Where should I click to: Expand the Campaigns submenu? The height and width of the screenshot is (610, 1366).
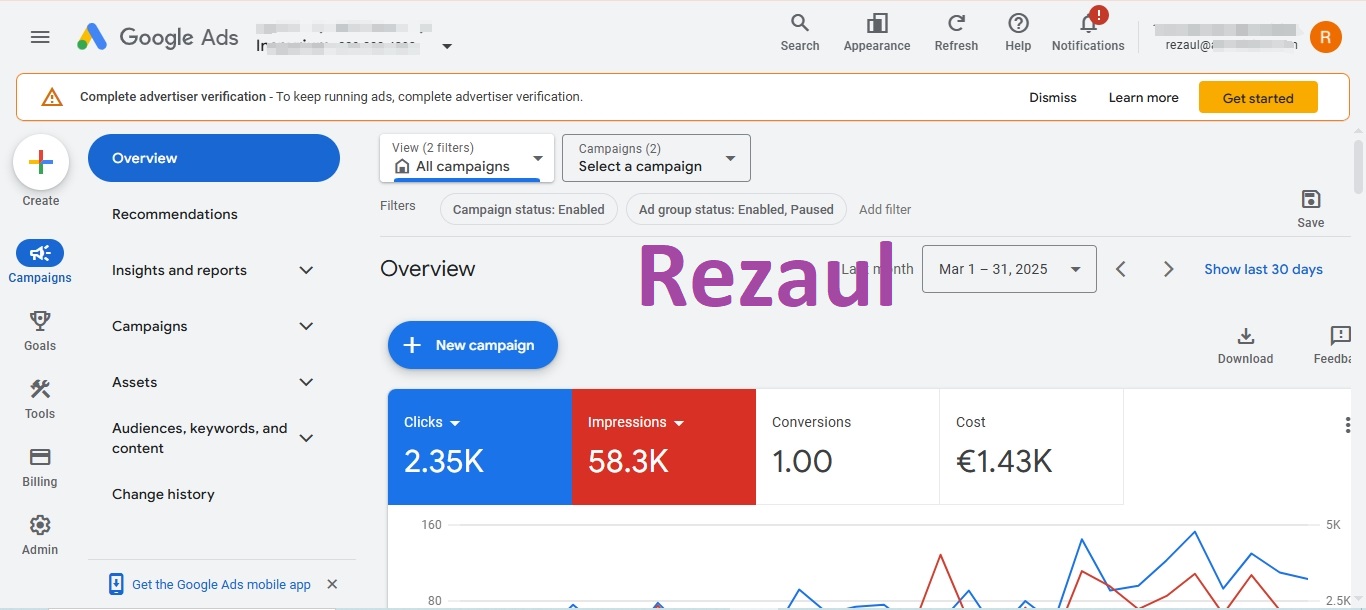[x=307, y=326]
